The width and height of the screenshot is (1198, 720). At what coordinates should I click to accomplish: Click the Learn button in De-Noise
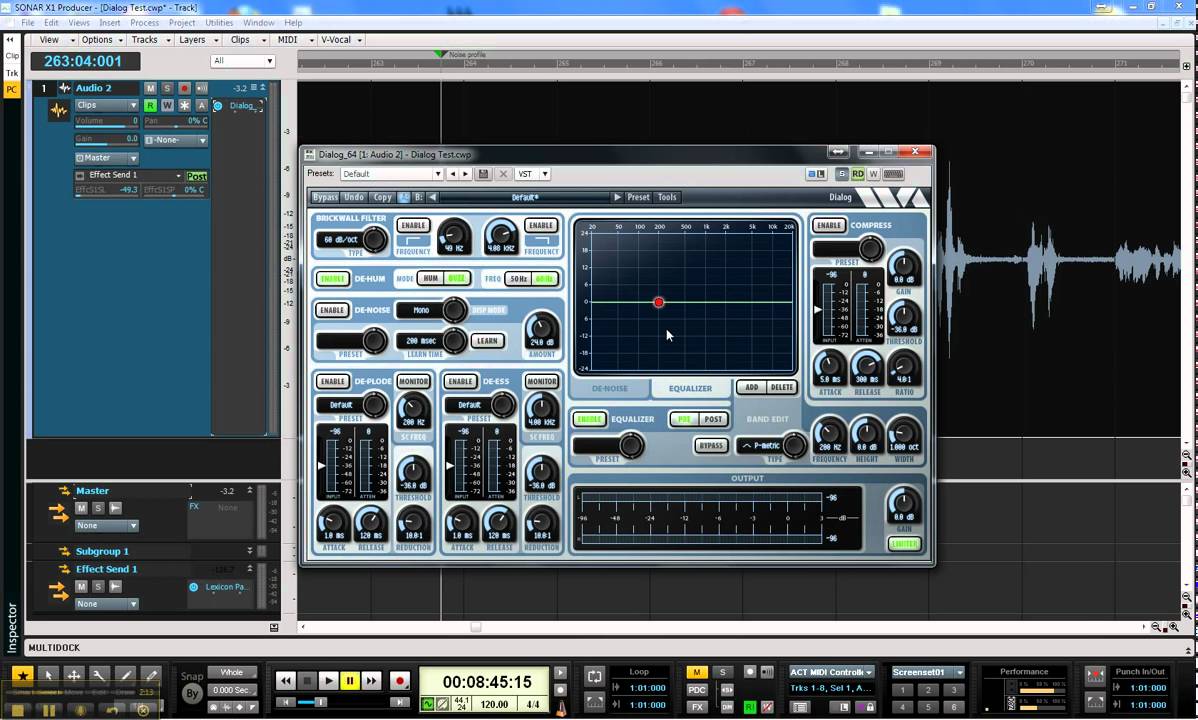point(487,341)
